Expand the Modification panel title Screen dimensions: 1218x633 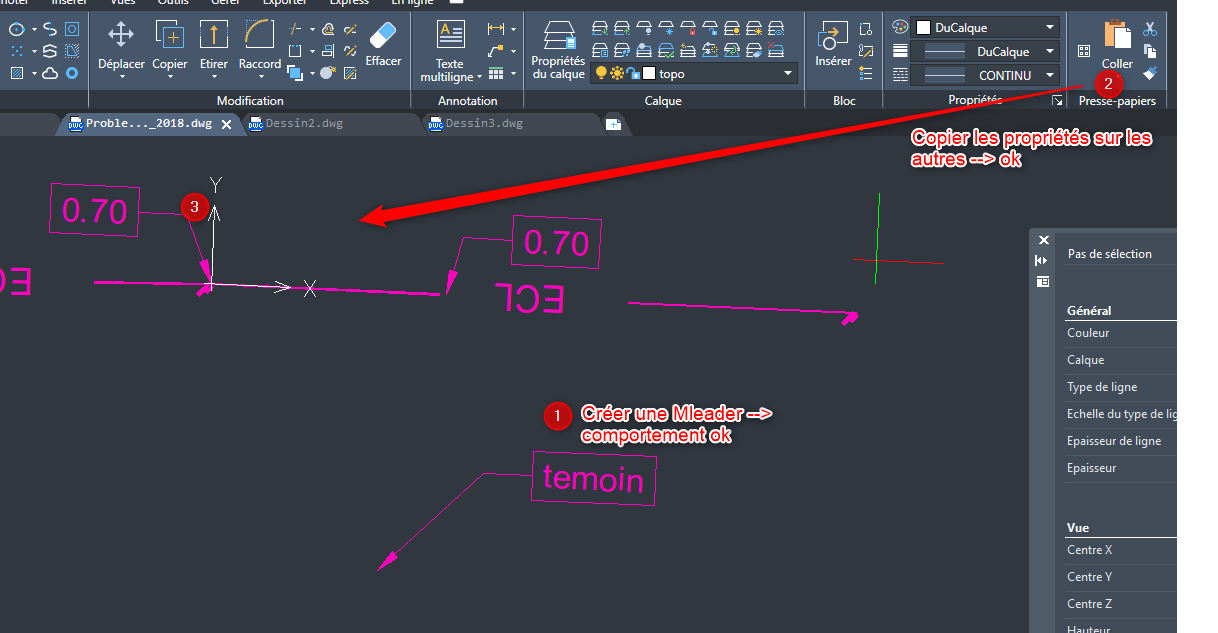click(x=250, y=101)
